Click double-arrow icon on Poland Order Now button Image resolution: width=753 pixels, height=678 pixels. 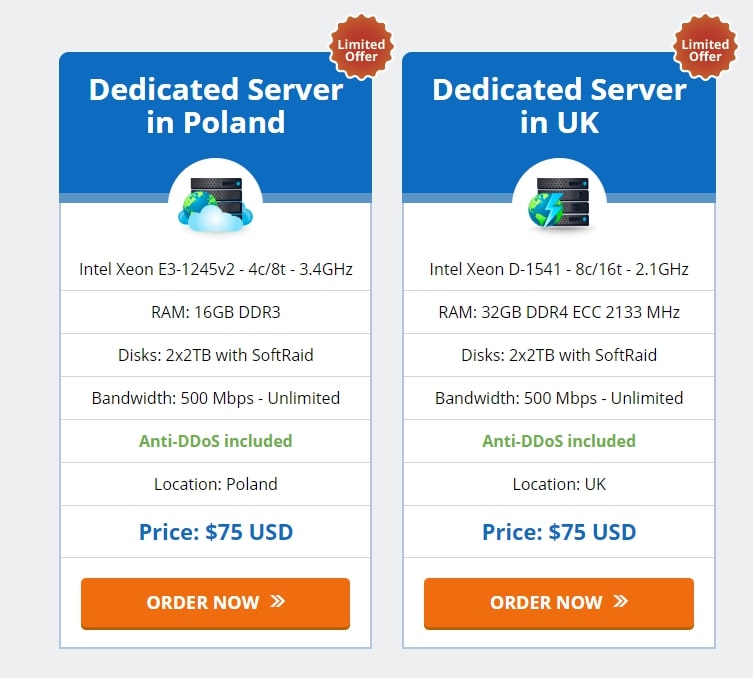pos(278,601)
